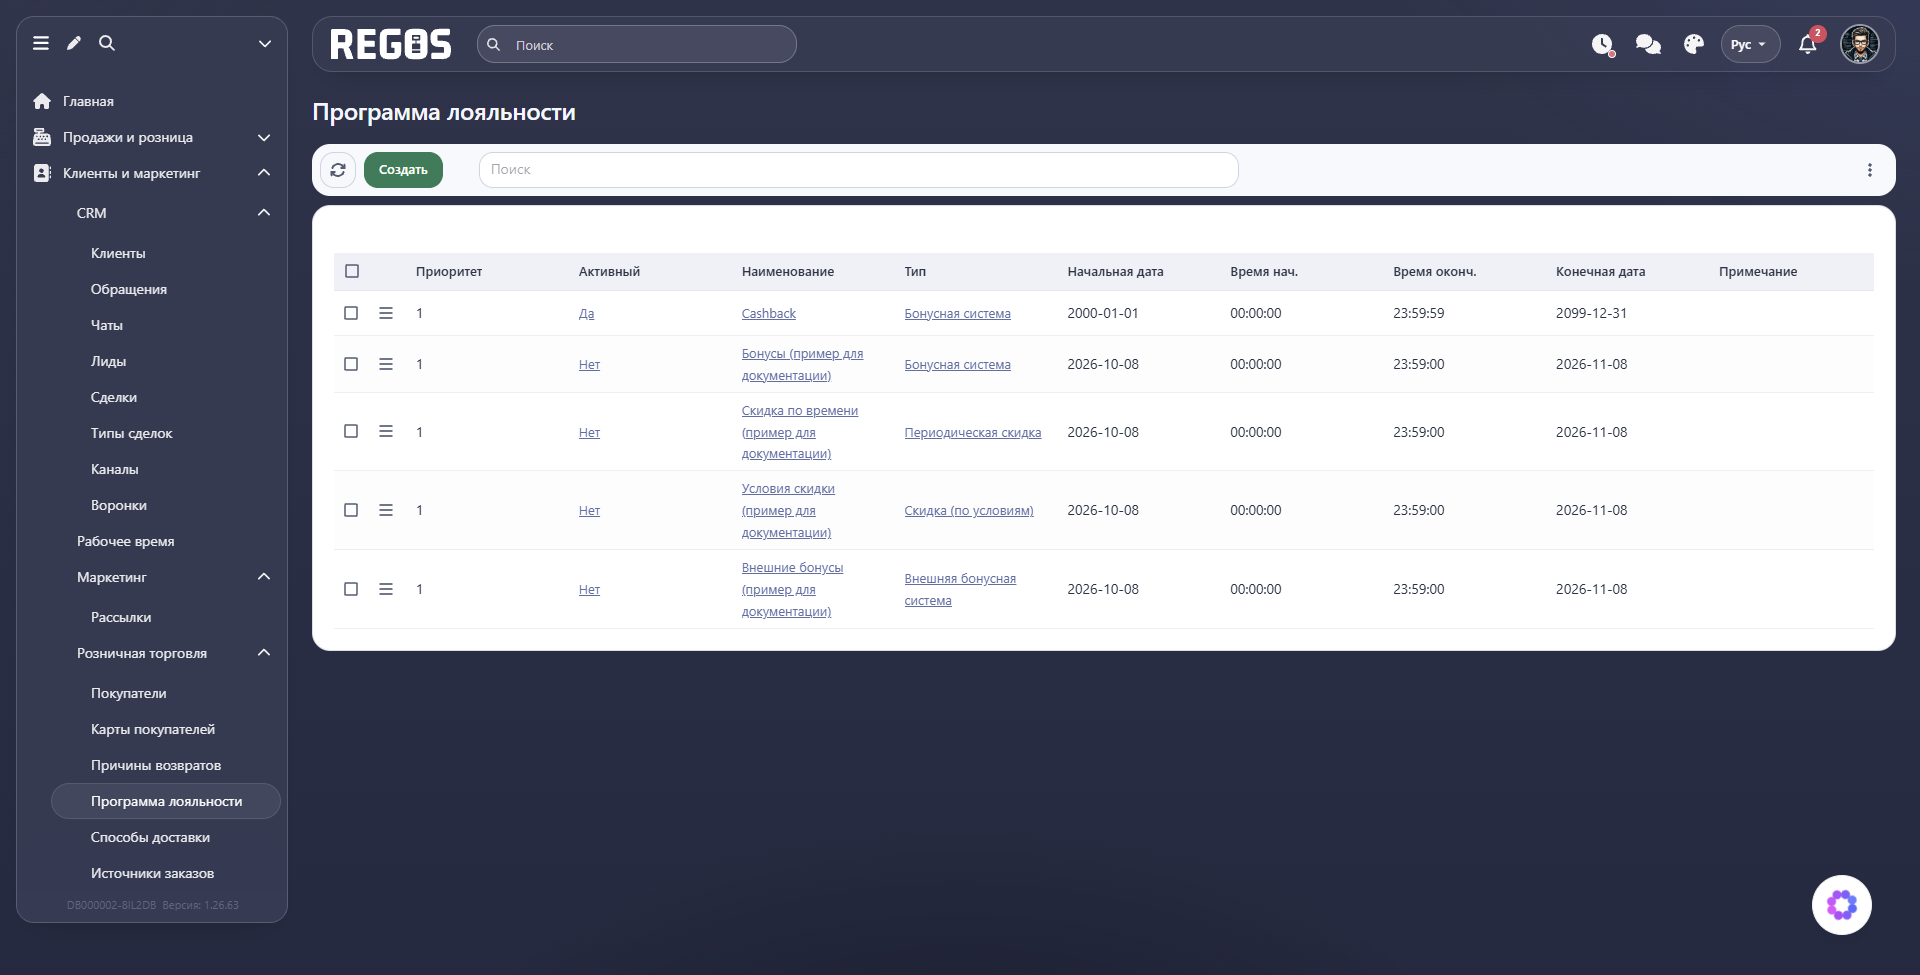Open the Cashback program link
Screen dimensions: 1920x975
tap(769, 313)
